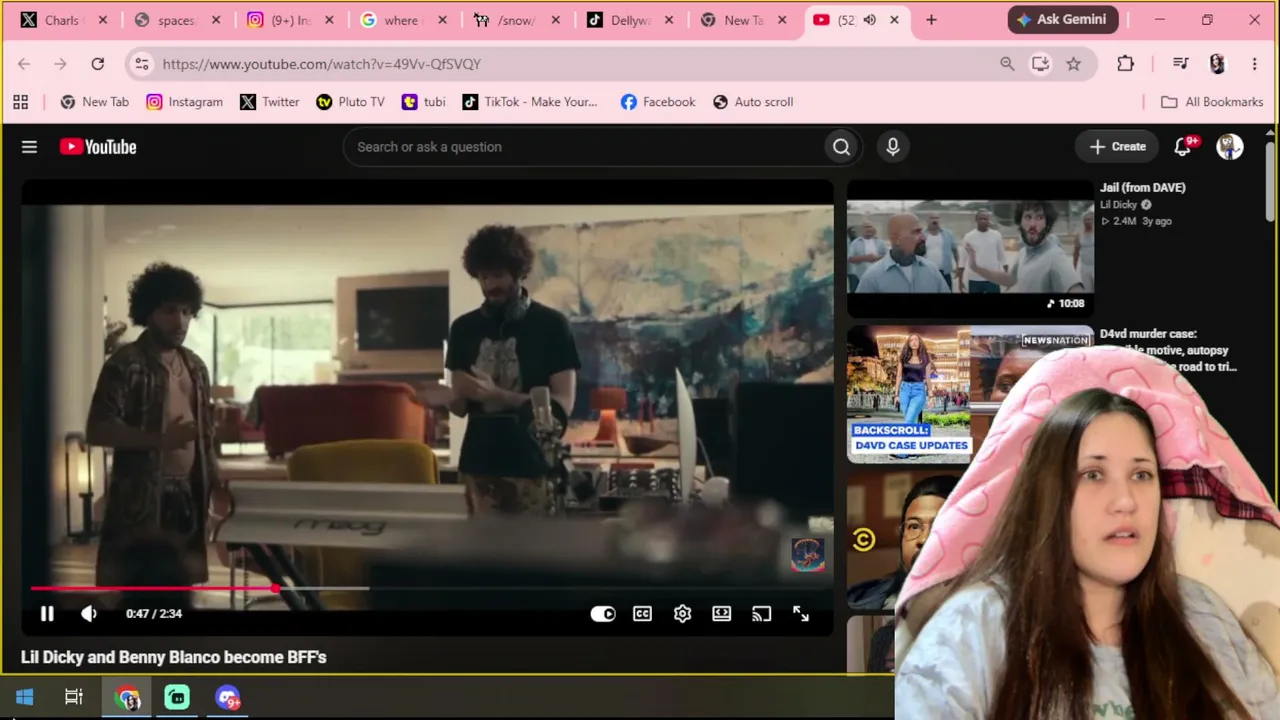Open the Chrome media controls icon
1280x720 pixels.
coord(1180,64)
